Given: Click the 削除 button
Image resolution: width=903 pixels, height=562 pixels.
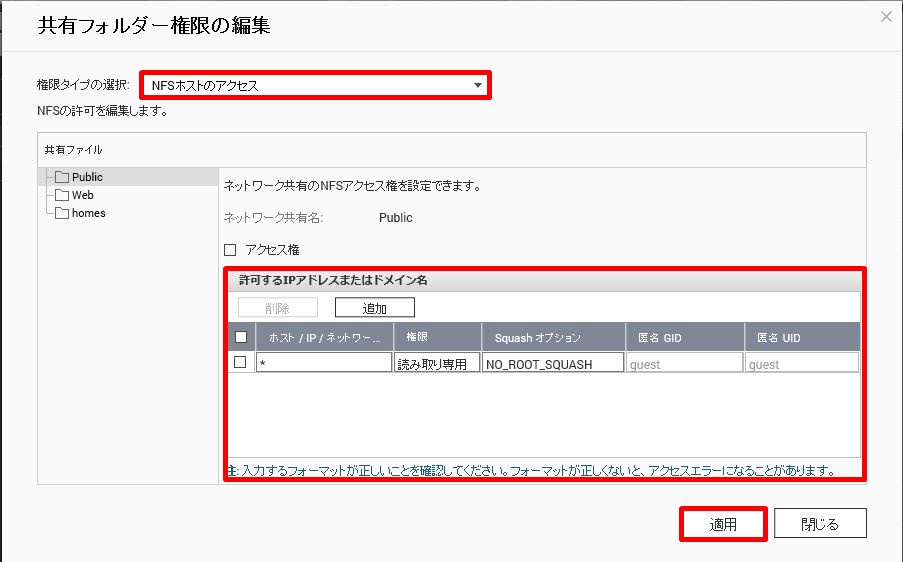Looking at the screenshot, I should pos(277,308).
